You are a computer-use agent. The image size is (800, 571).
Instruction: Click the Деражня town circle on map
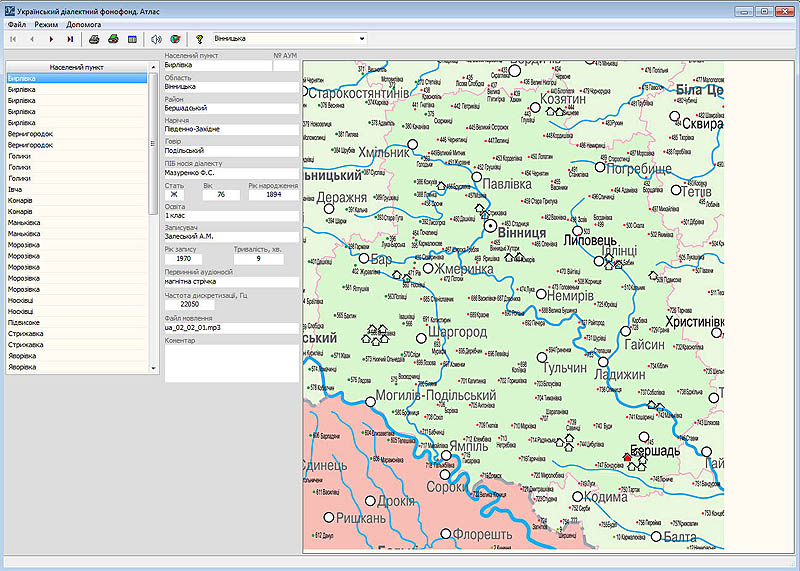pyautogui.click(x=329, y=209)
